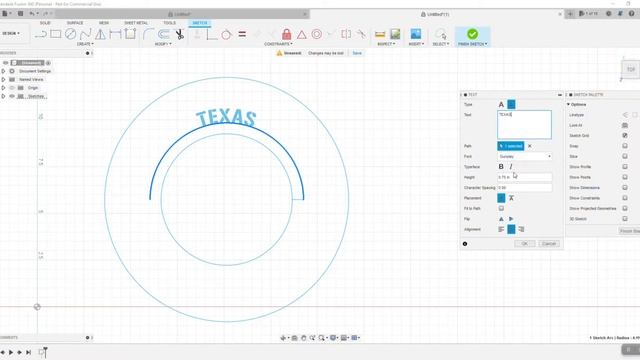Open the Font dropdown in Text dialog
Screen dimensions: 640x360
tap(525, 156)
